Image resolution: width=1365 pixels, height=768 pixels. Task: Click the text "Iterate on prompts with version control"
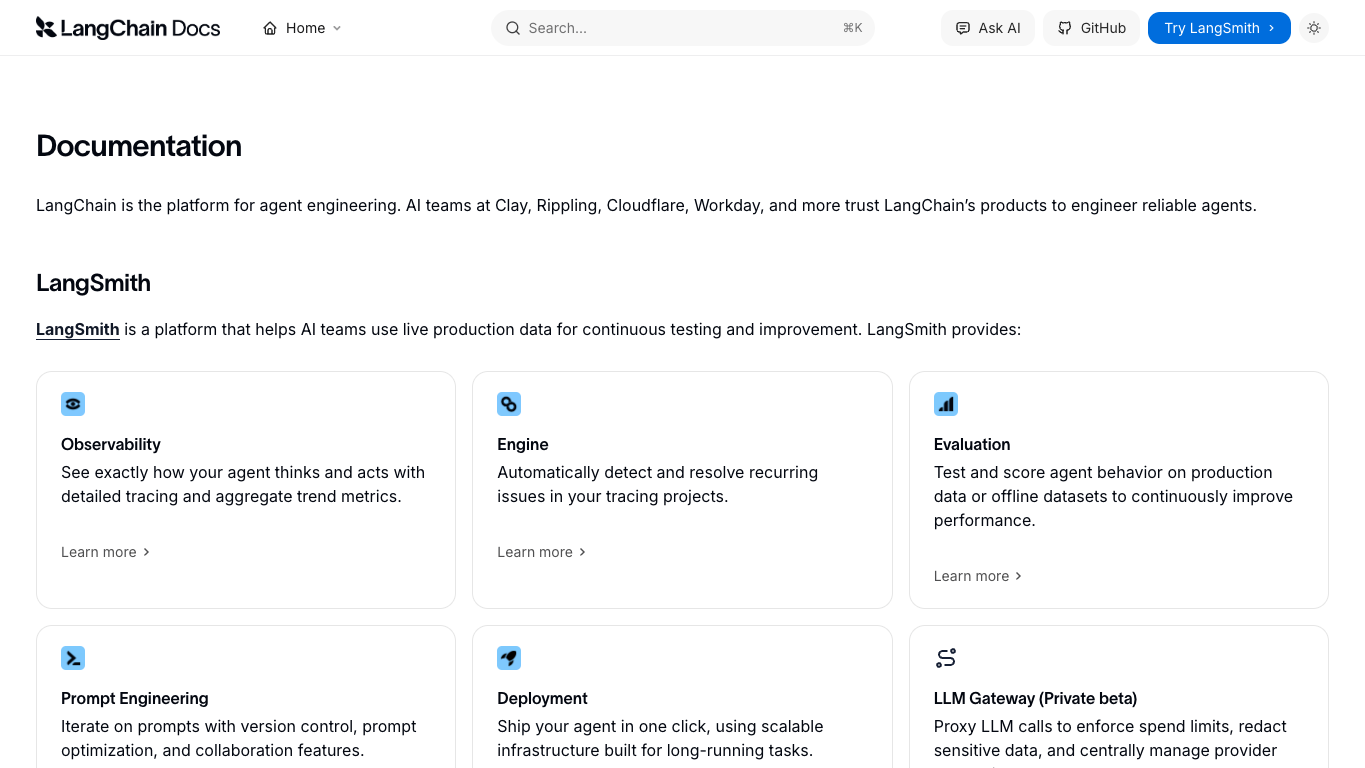(209, 726)
